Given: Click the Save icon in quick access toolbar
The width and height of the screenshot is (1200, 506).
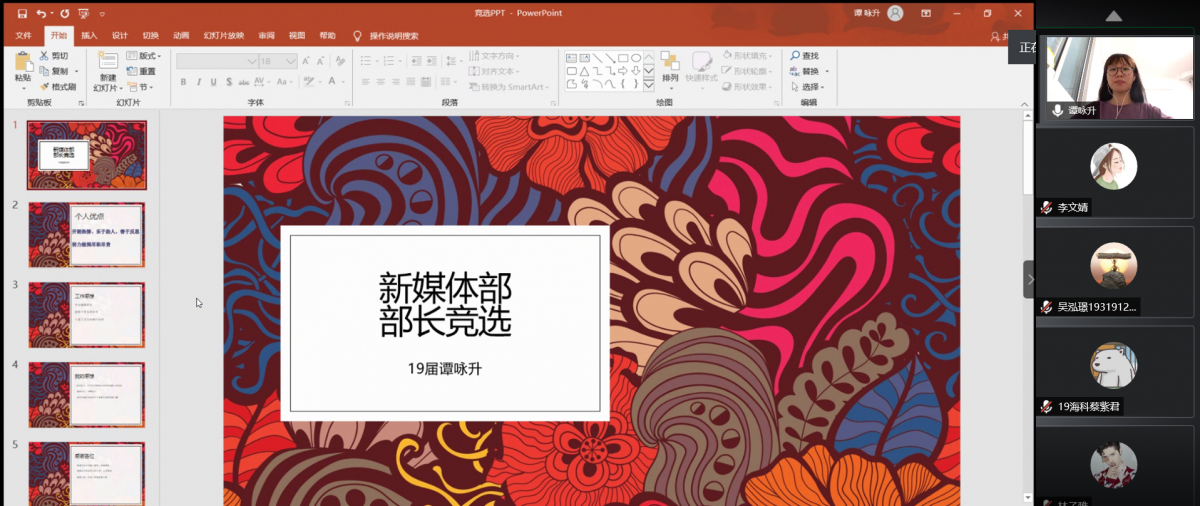Looking at the screenshot, I should (x=22, y=14).
